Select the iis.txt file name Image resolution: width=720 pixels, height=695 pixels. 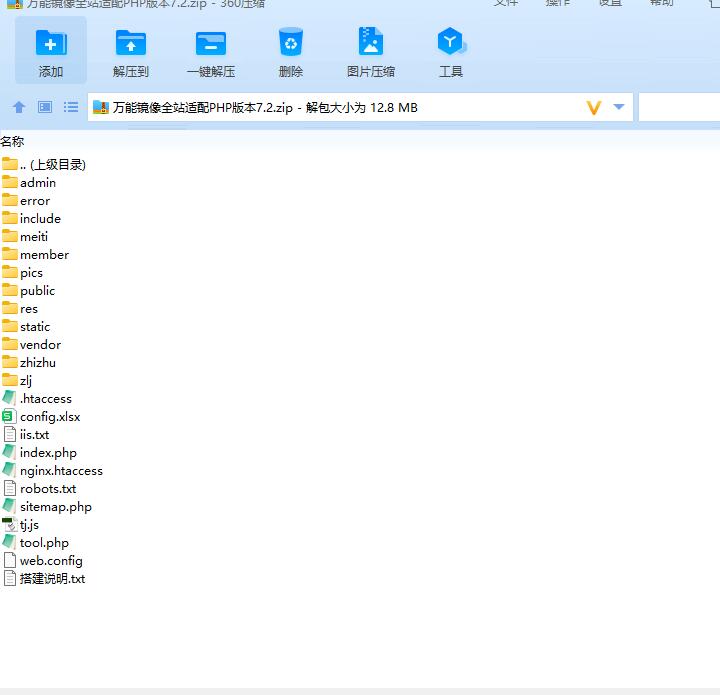(34, 434)
